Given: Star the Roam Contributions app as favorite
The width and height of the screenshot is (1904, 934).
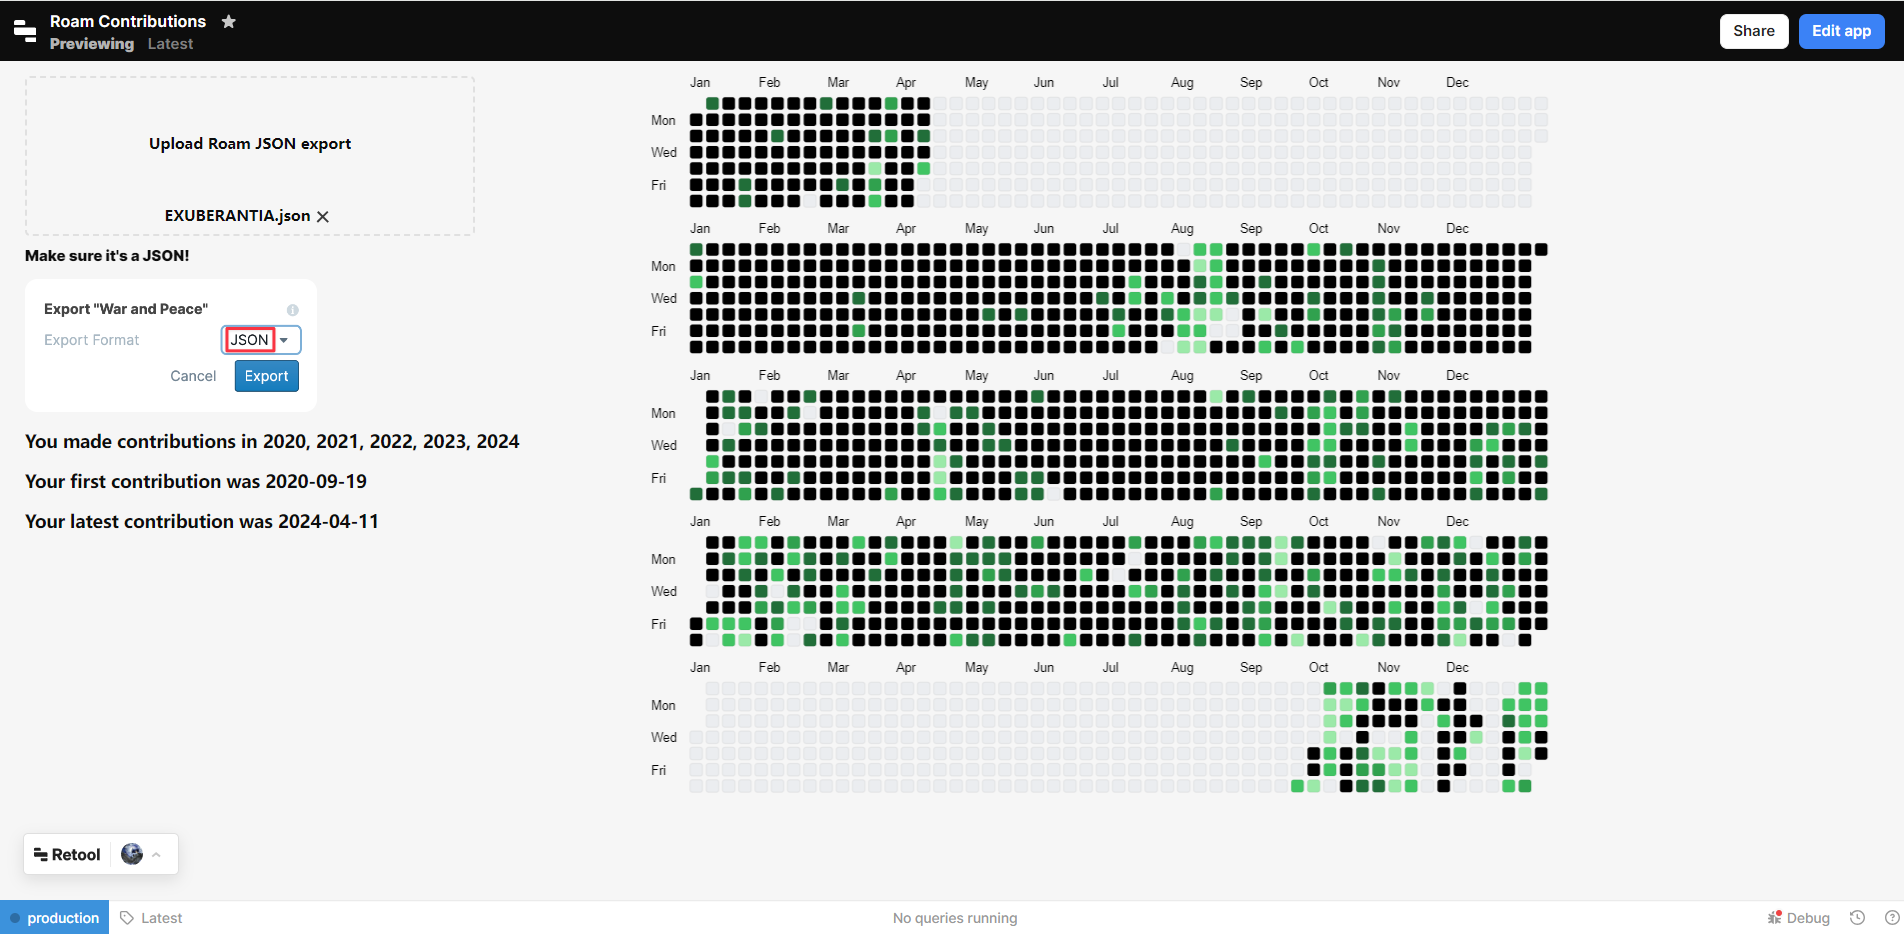Looking at the screenshot, I should pos(229,21).
